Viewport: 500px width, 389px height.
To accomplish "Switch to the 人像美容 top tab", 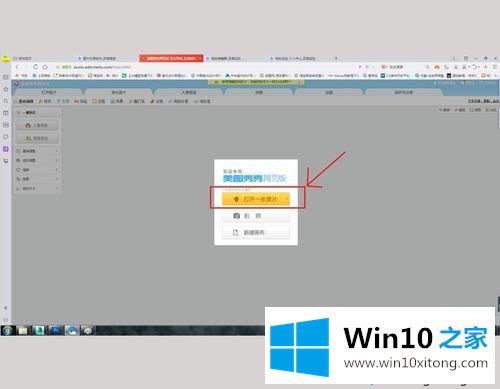I will tap(189, 92).
